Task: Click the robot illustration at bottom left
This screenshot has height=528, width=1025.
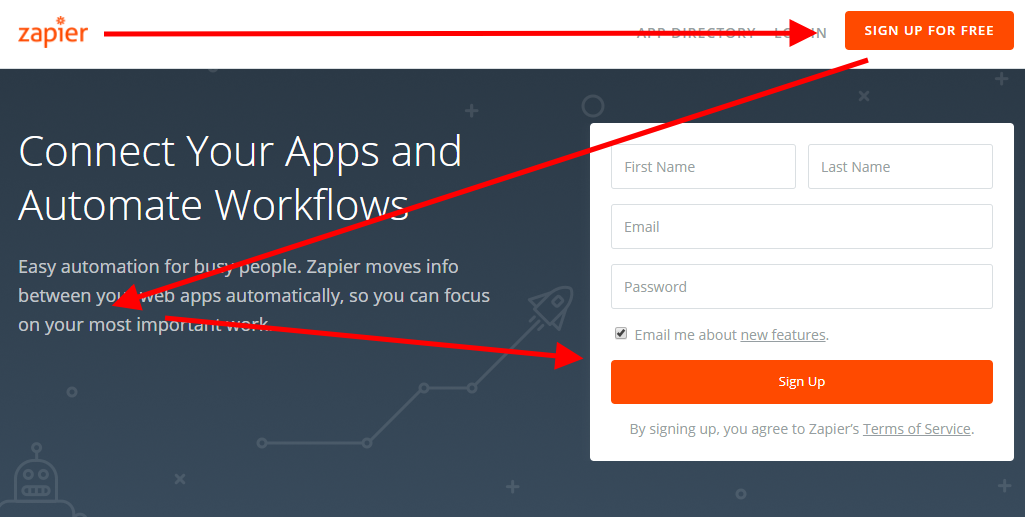Action: (x=36, y=483)
